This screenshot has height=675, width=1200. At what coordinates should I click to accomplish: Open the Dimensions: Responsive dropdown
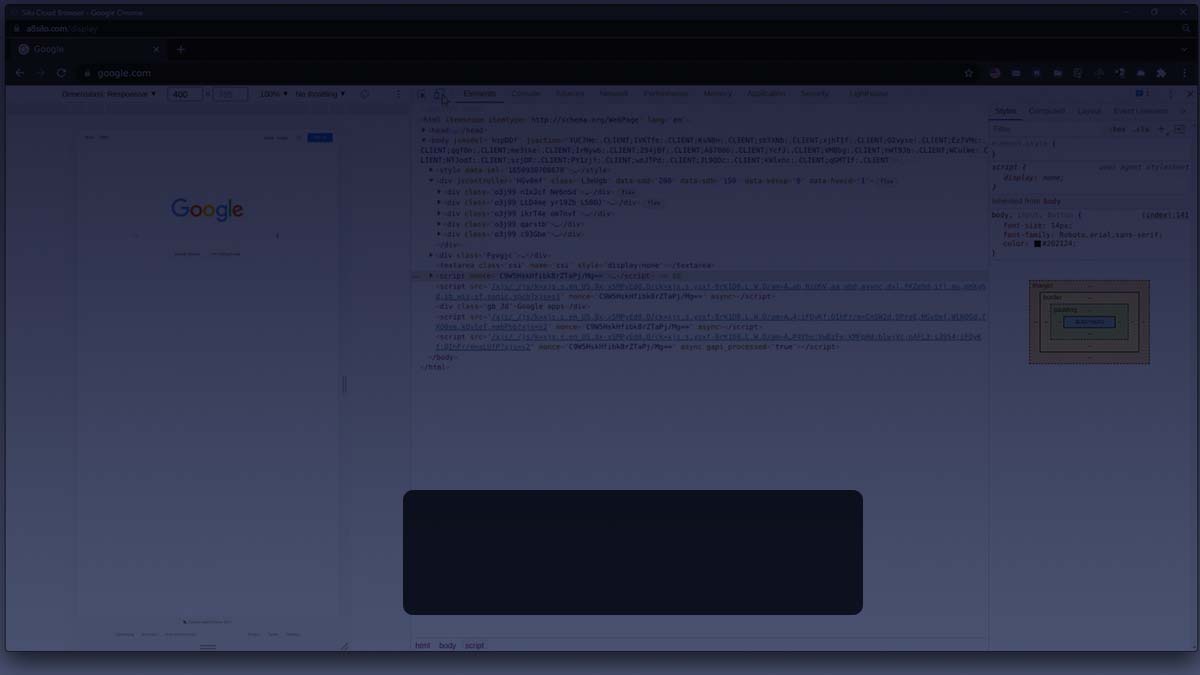pyautogui.click(x=109, y=94)
